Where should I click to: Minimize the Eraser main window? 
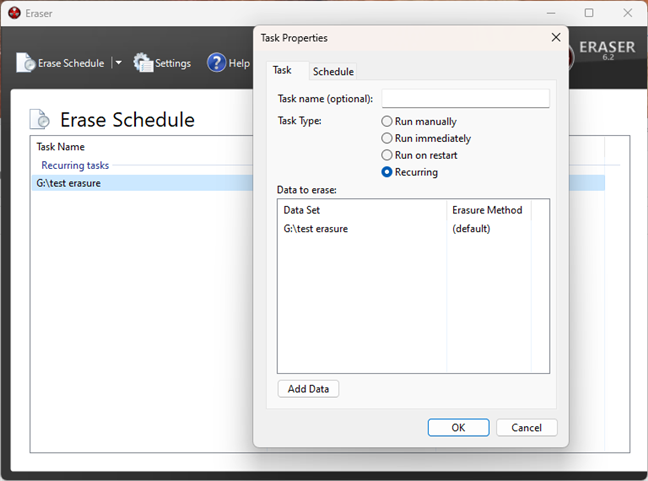pyautogui.click(x=551, y=13)
